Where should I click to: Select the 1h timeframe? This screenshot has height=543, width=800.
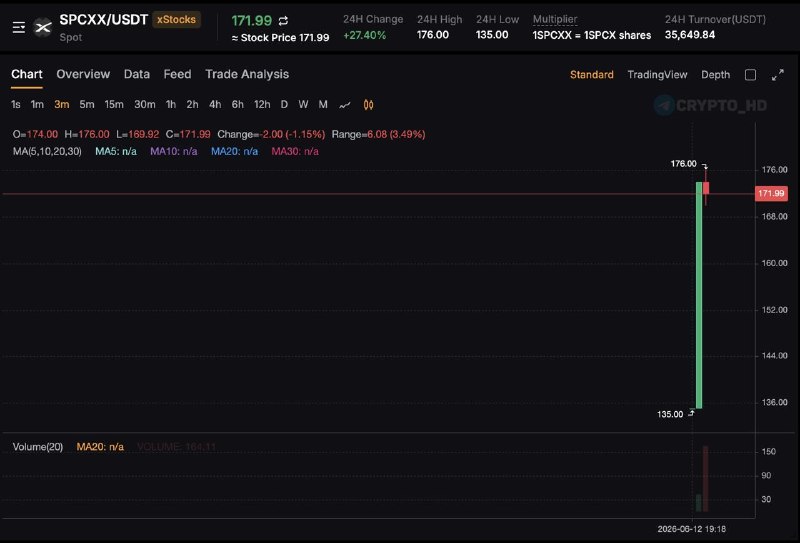(x=171, y=105)
